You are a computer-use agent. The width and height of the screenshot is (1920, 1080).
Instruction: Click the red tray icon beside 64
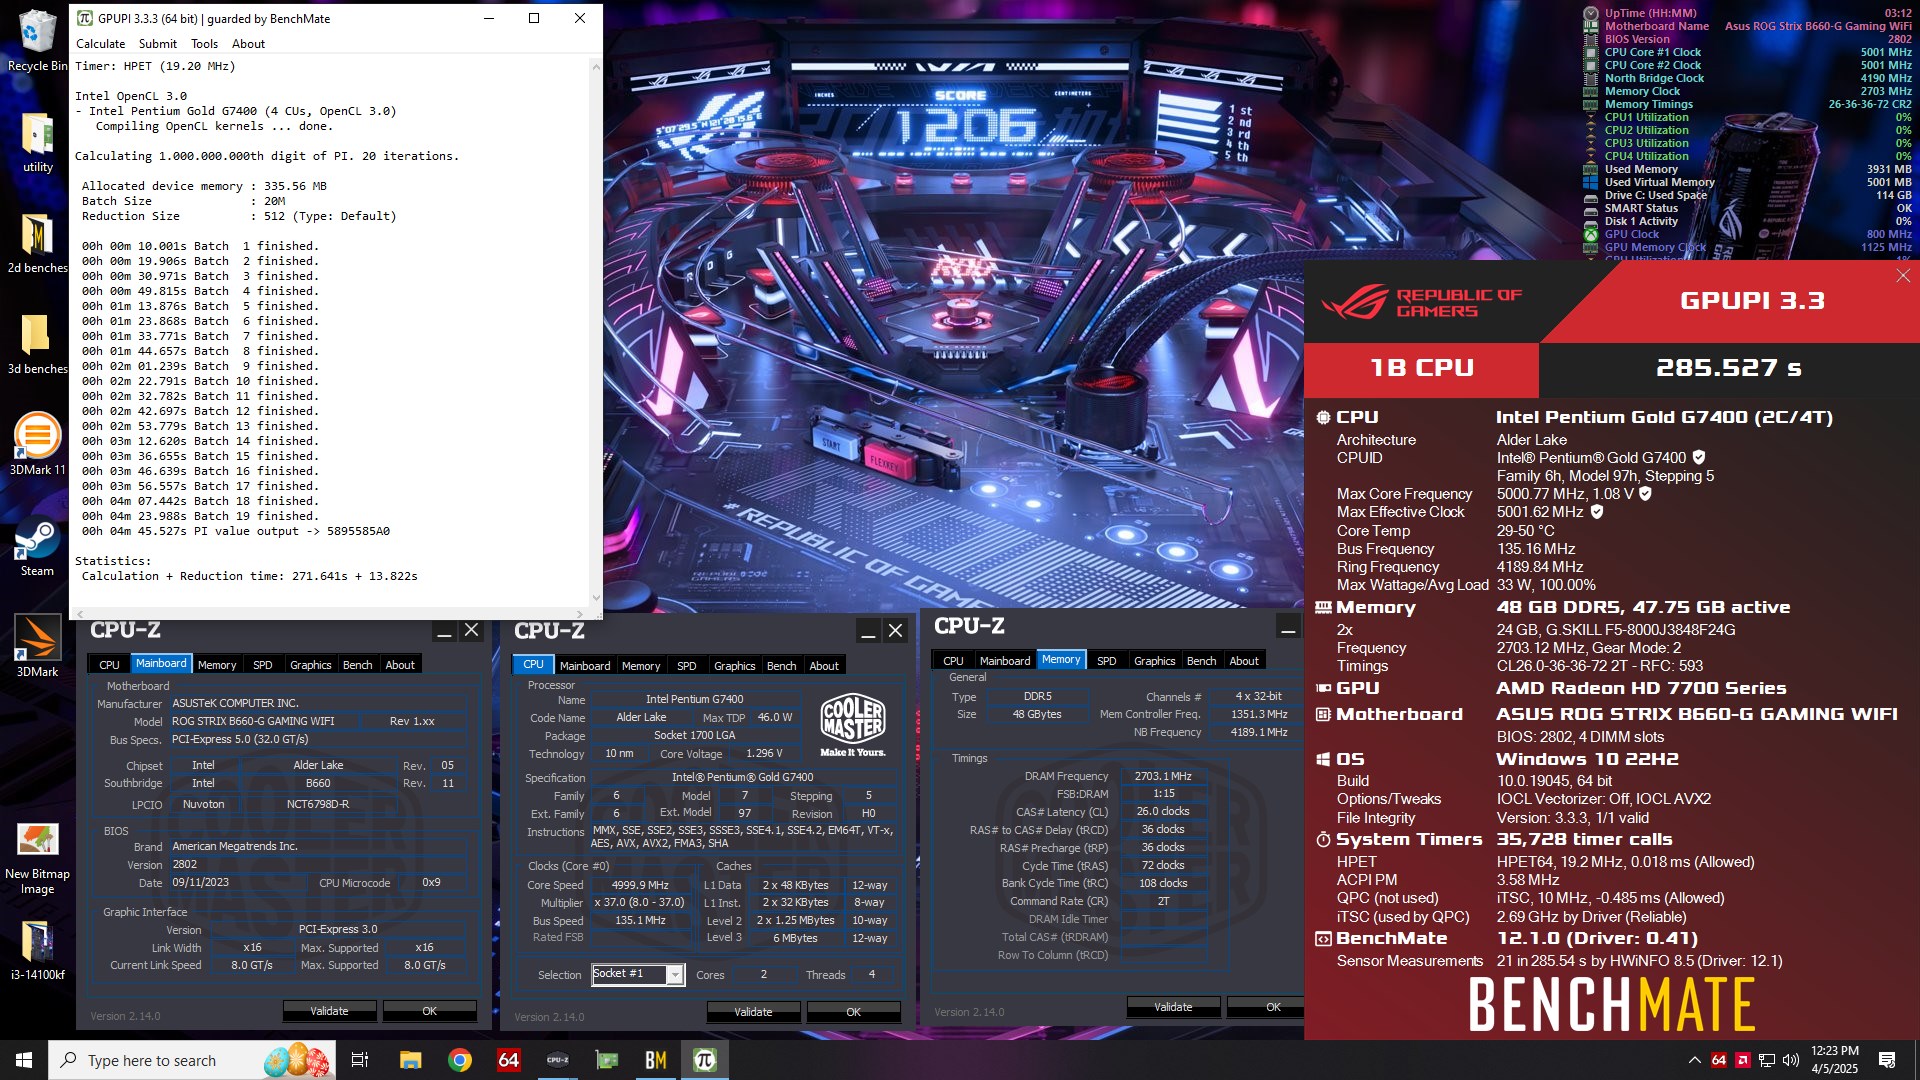[1743, 1060]
